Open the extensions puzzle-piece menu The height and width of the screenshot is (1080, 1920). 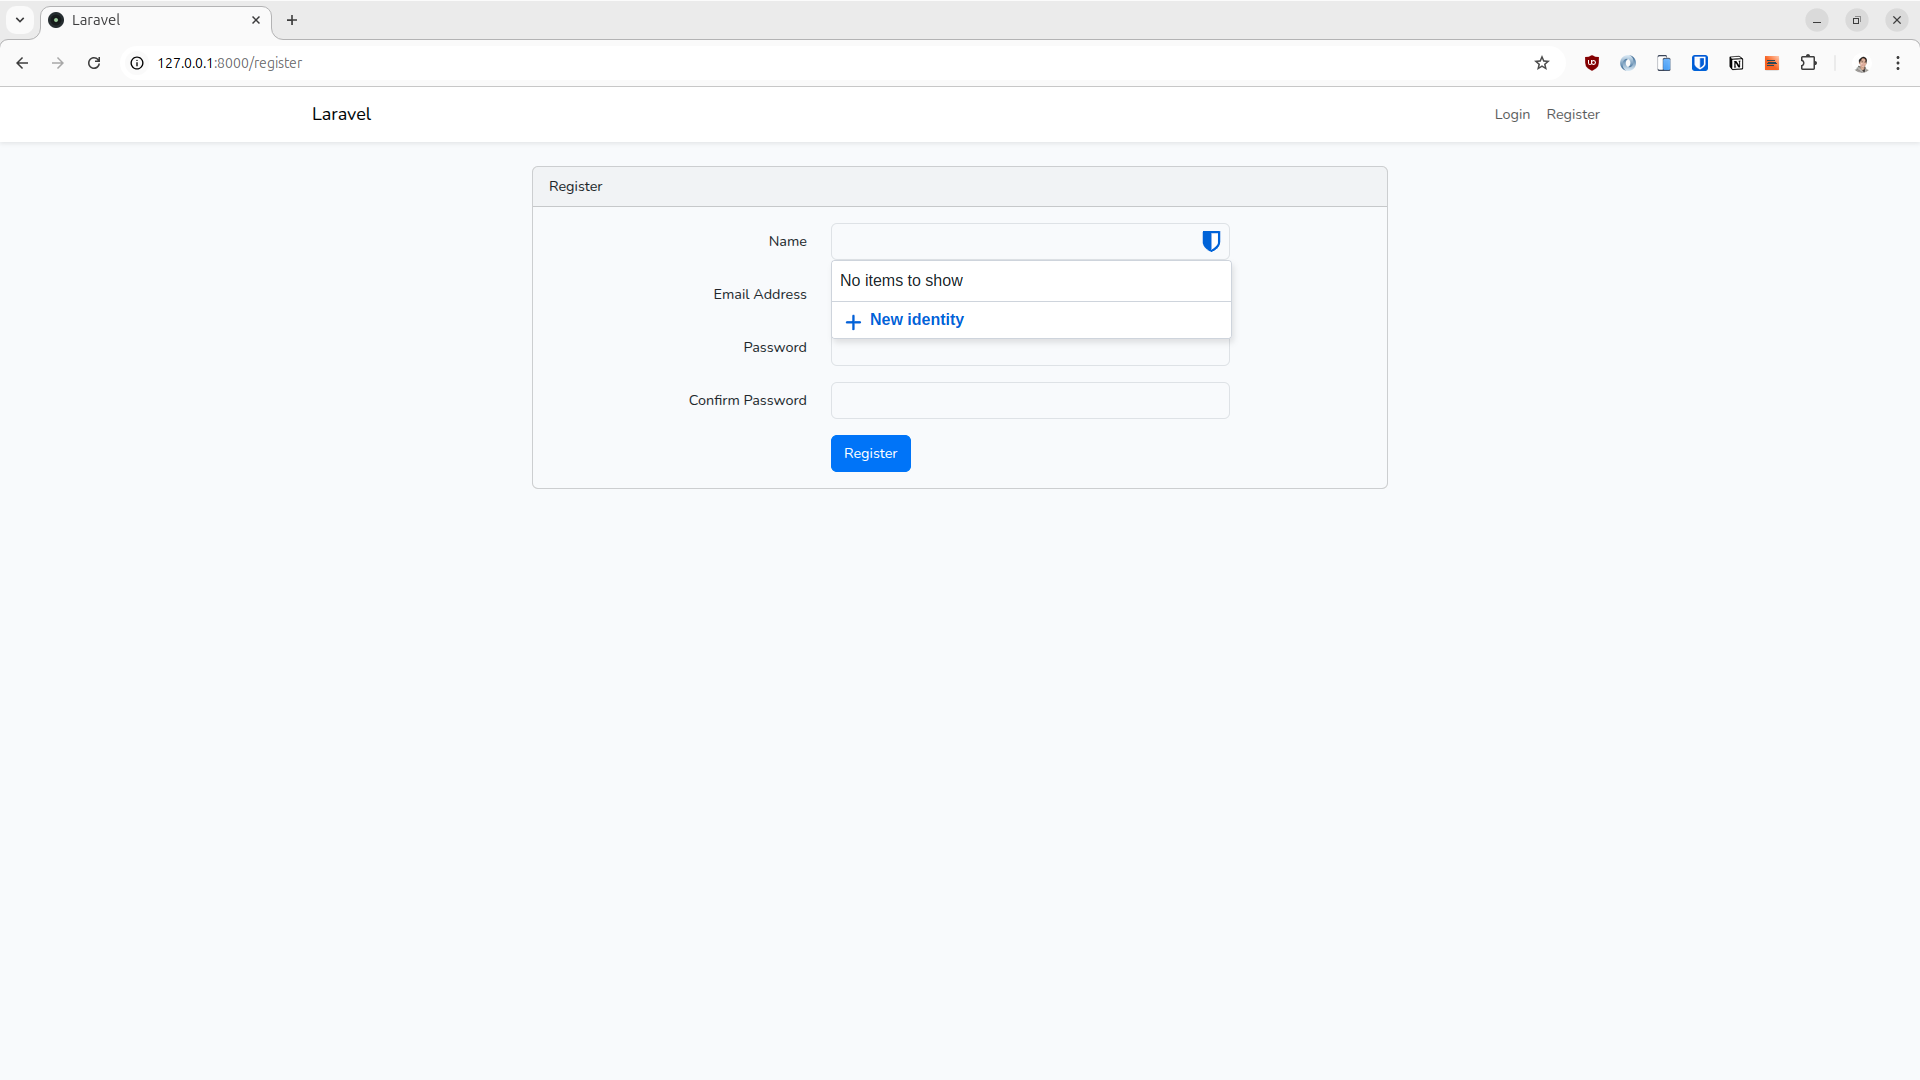1809,63
